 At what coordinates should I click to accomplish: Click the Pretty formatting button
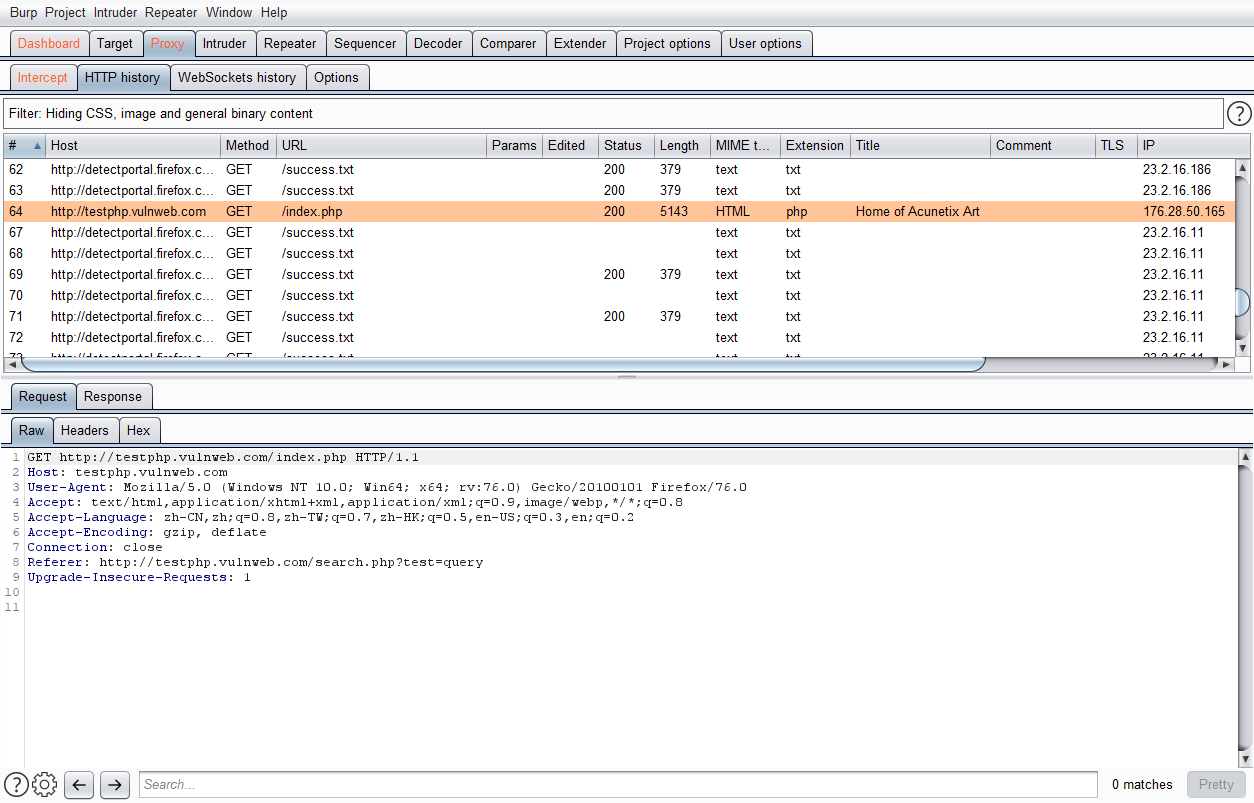[1215, 784]
